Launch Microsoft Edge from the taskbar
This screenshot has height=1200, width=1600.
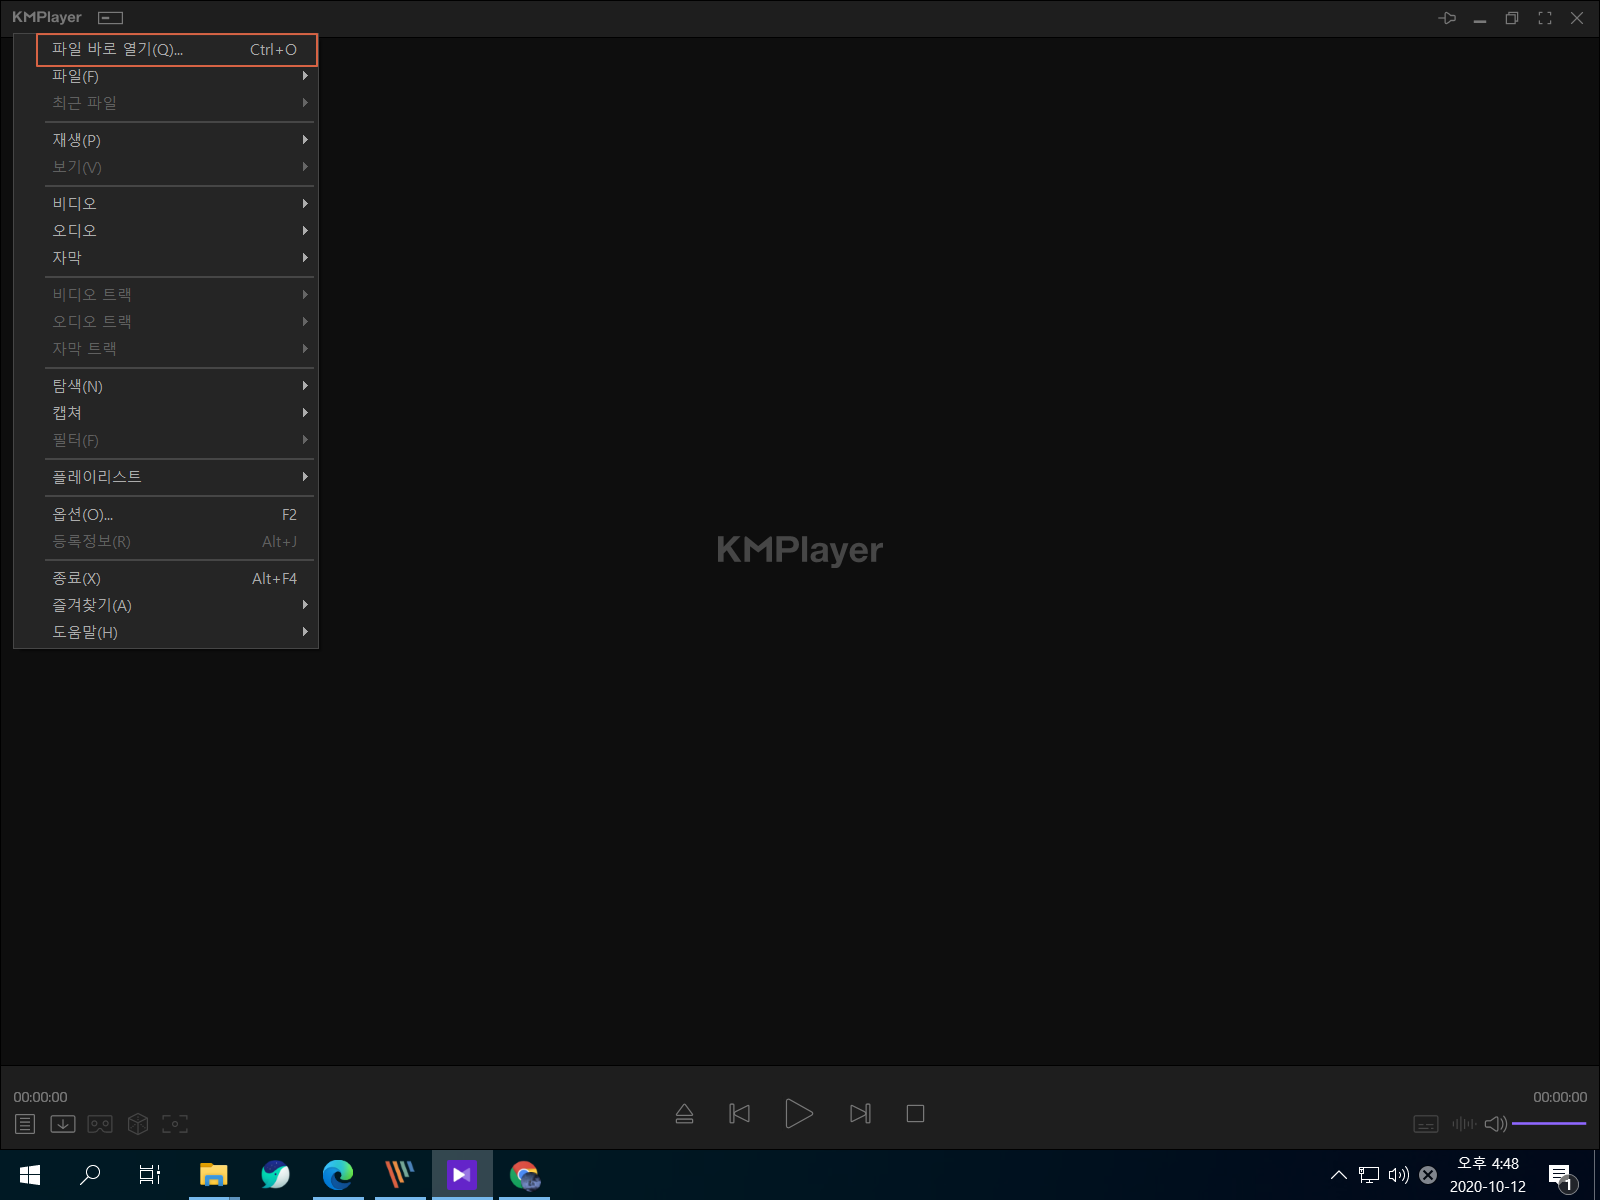[x=338, y=1175]
